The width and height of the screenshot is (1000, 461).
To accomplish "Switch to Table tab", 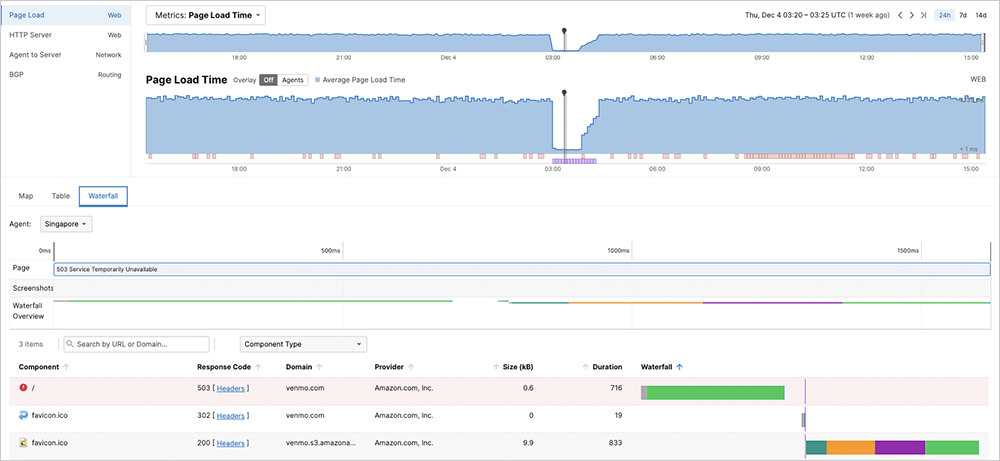I will pos(61,196).
